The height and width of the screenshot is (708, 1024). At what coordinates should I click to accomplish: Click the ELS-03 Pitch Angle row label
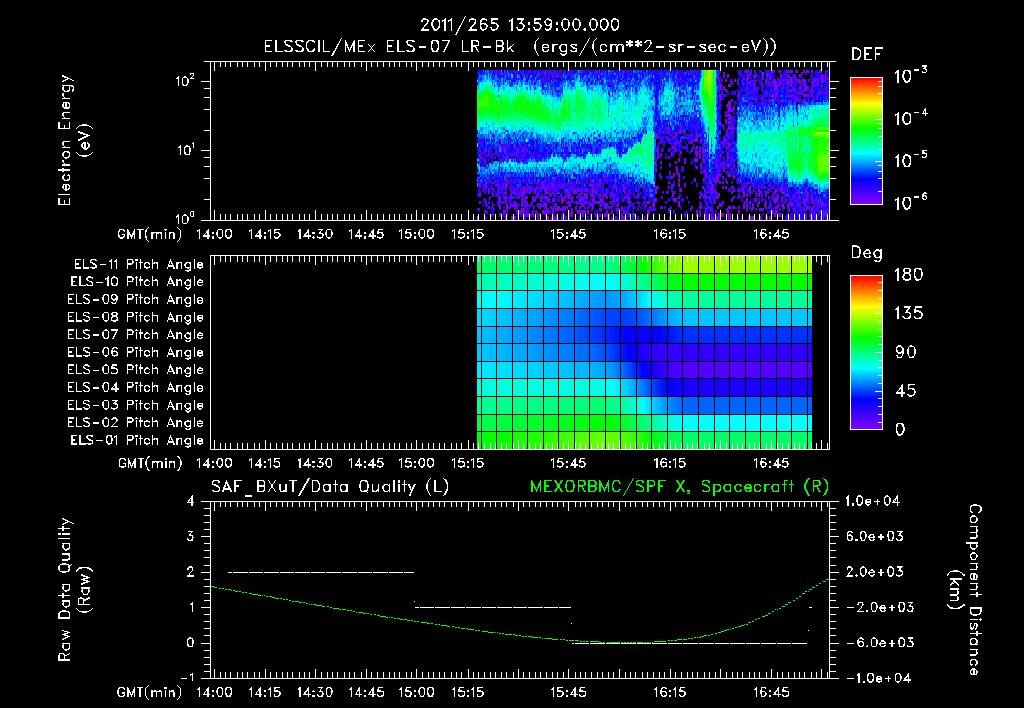click(135, 405)
